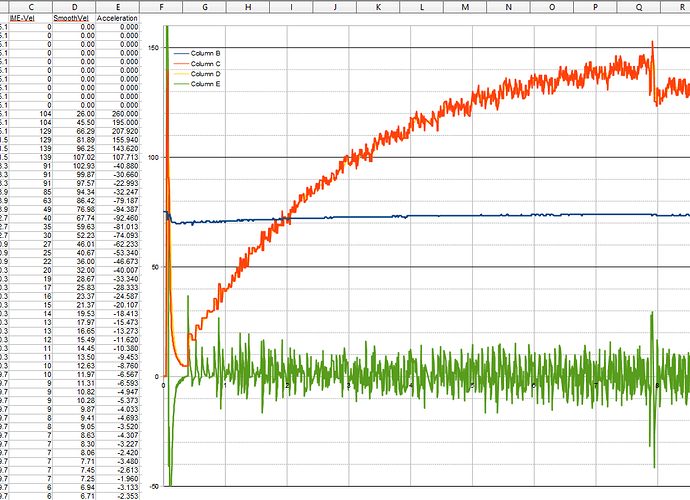The height and width of the screenshot is (500, 690).
Task: Select the Column D legend entry
Action: pyautogui.click(x=197, y=74)
